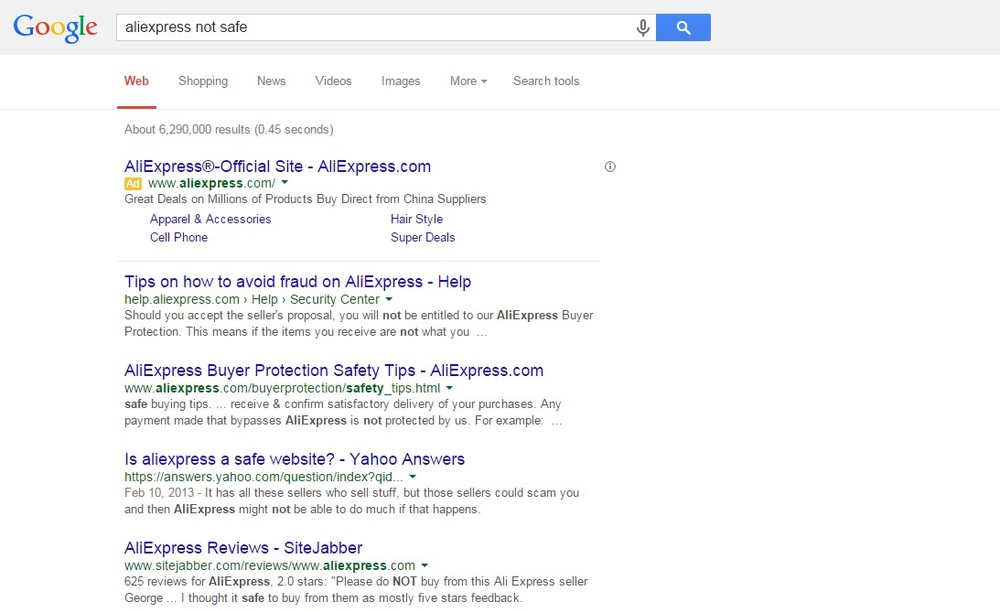Screen dimensions: 1000x610
Task: Expand arrow beside Security Center URL
Action: coord(389,299)
